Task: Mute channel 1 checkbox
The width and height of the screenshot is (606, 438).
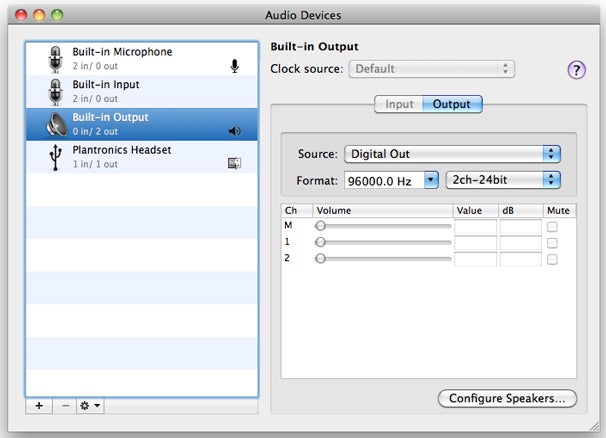Action: click(x=552, y=243)
